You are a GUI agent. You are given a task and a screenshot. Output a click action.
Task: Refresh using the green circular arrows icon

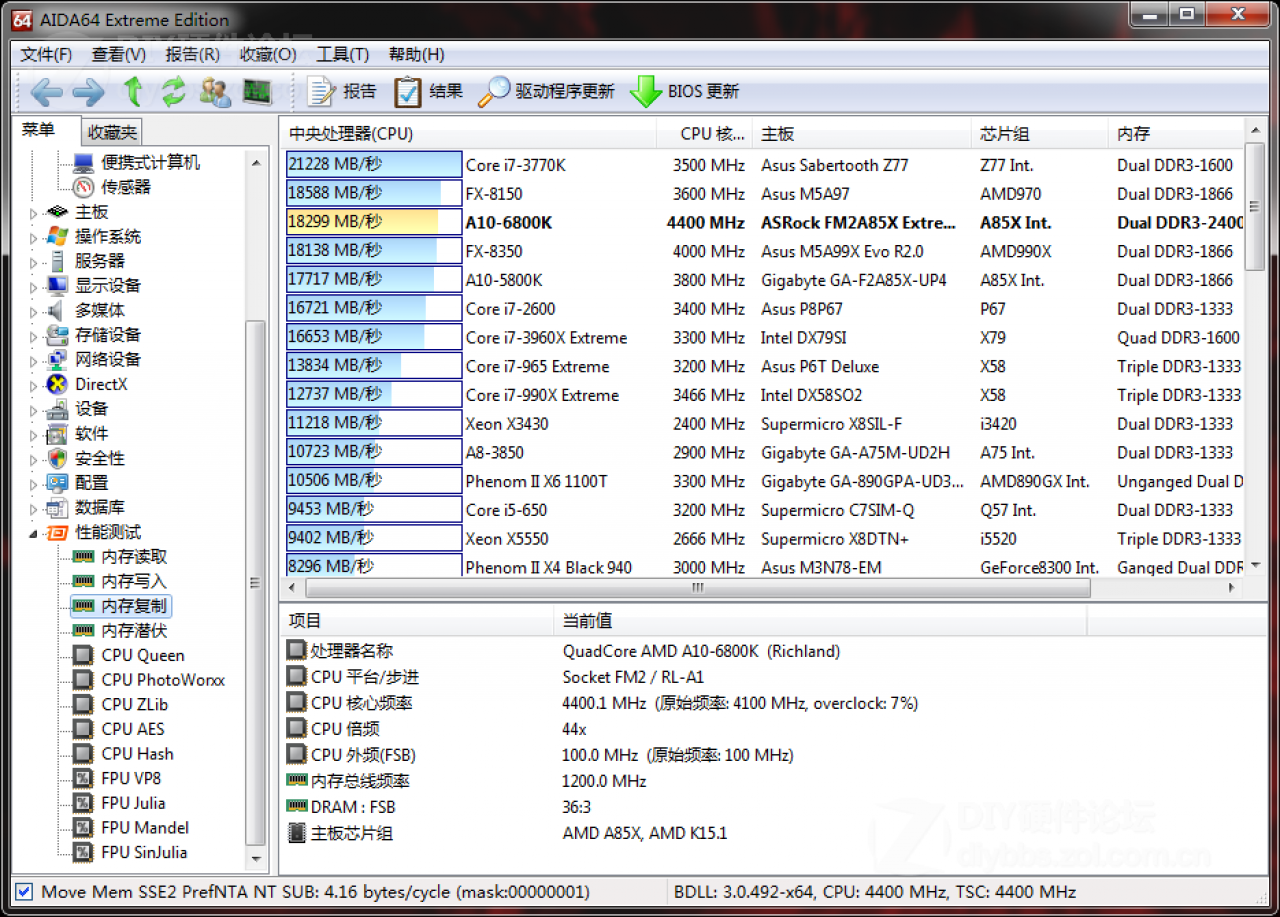tap(174, 92)
